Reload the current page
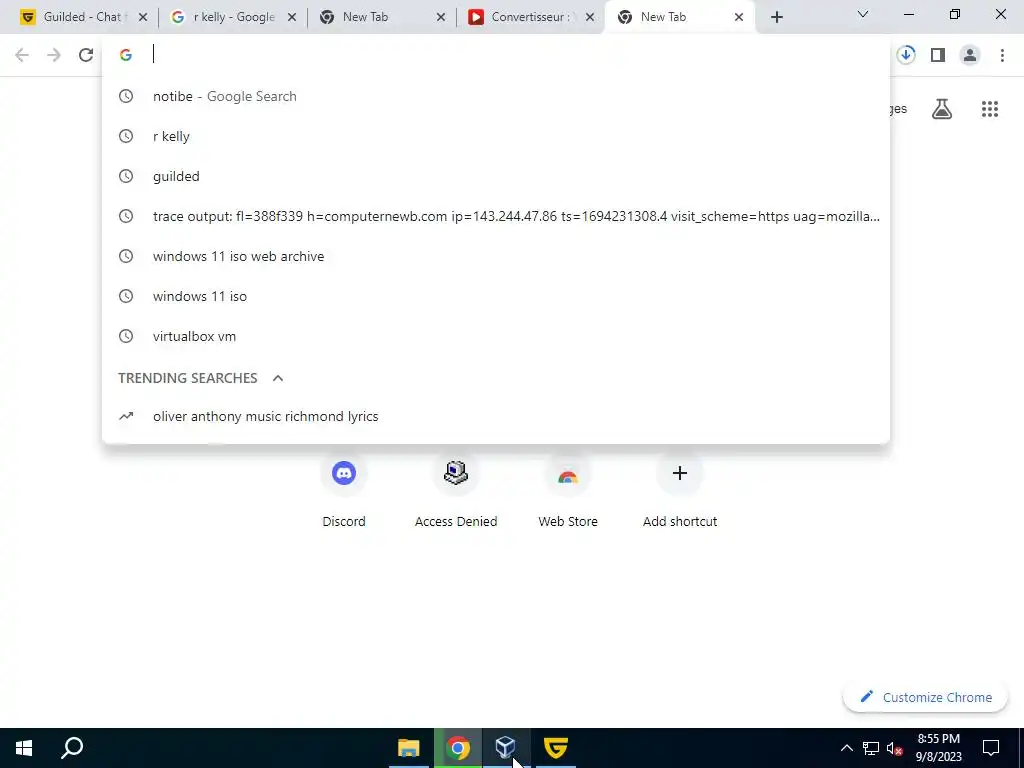Viewport: 1024px width, 768px height. pyautogui.click(x=86, y=55)
